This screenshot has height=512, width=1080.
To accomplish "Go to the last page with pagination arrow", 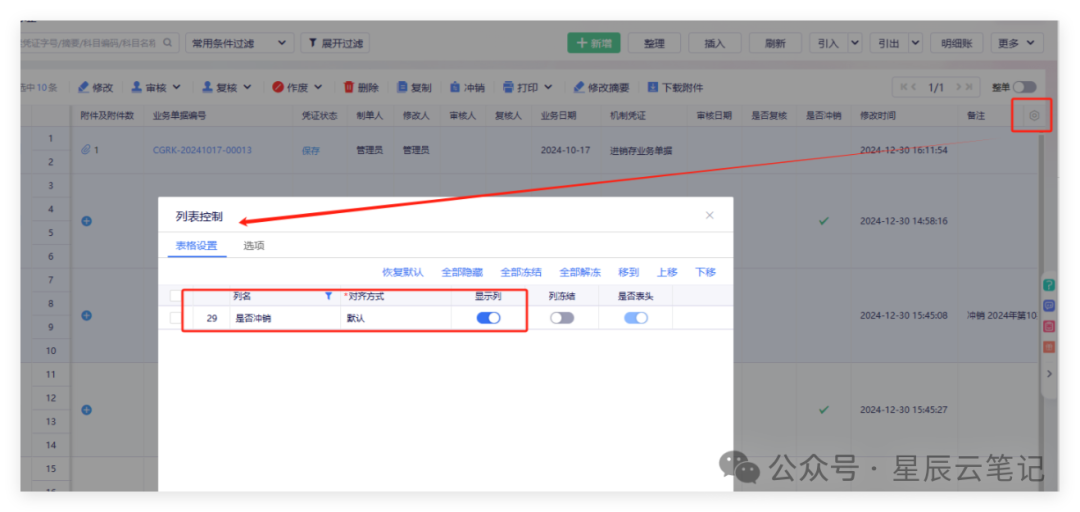I will pyautogui.click(x=968, y=87).
